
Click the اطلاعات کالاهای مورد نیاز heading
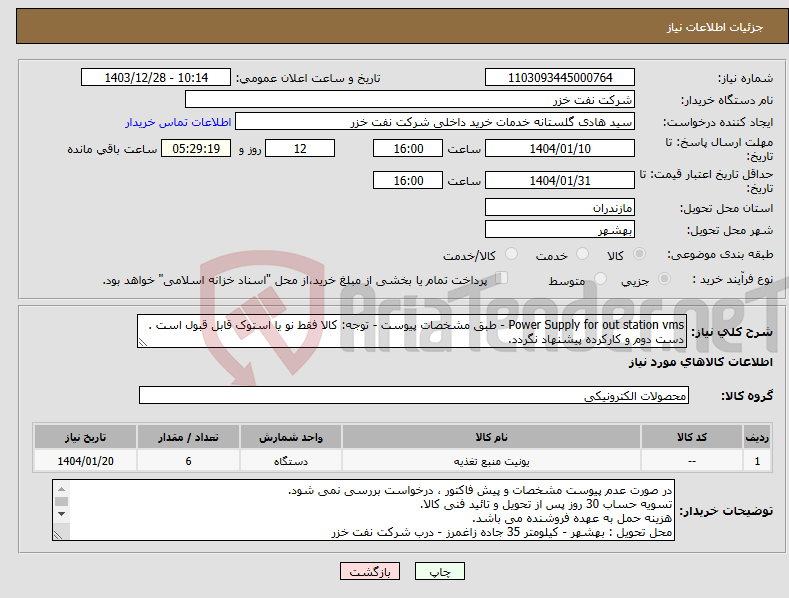click(x=700, y=362)
